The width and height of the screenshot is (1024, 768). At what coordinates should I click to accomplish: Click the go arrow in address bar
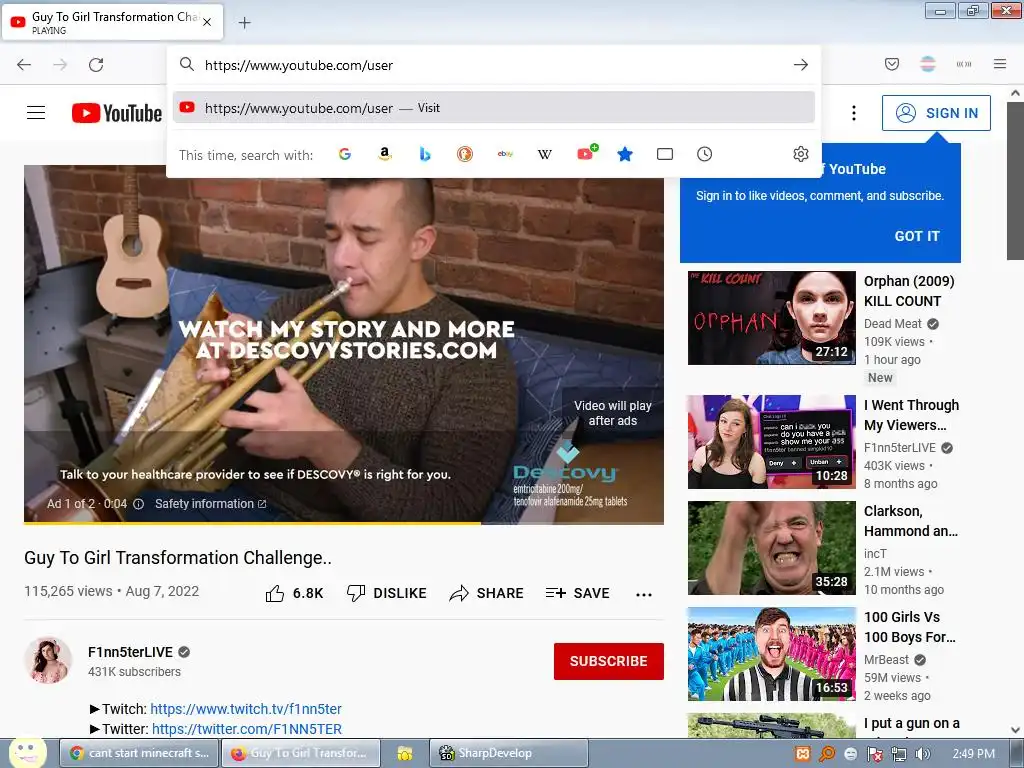click(x=801, y=65)
